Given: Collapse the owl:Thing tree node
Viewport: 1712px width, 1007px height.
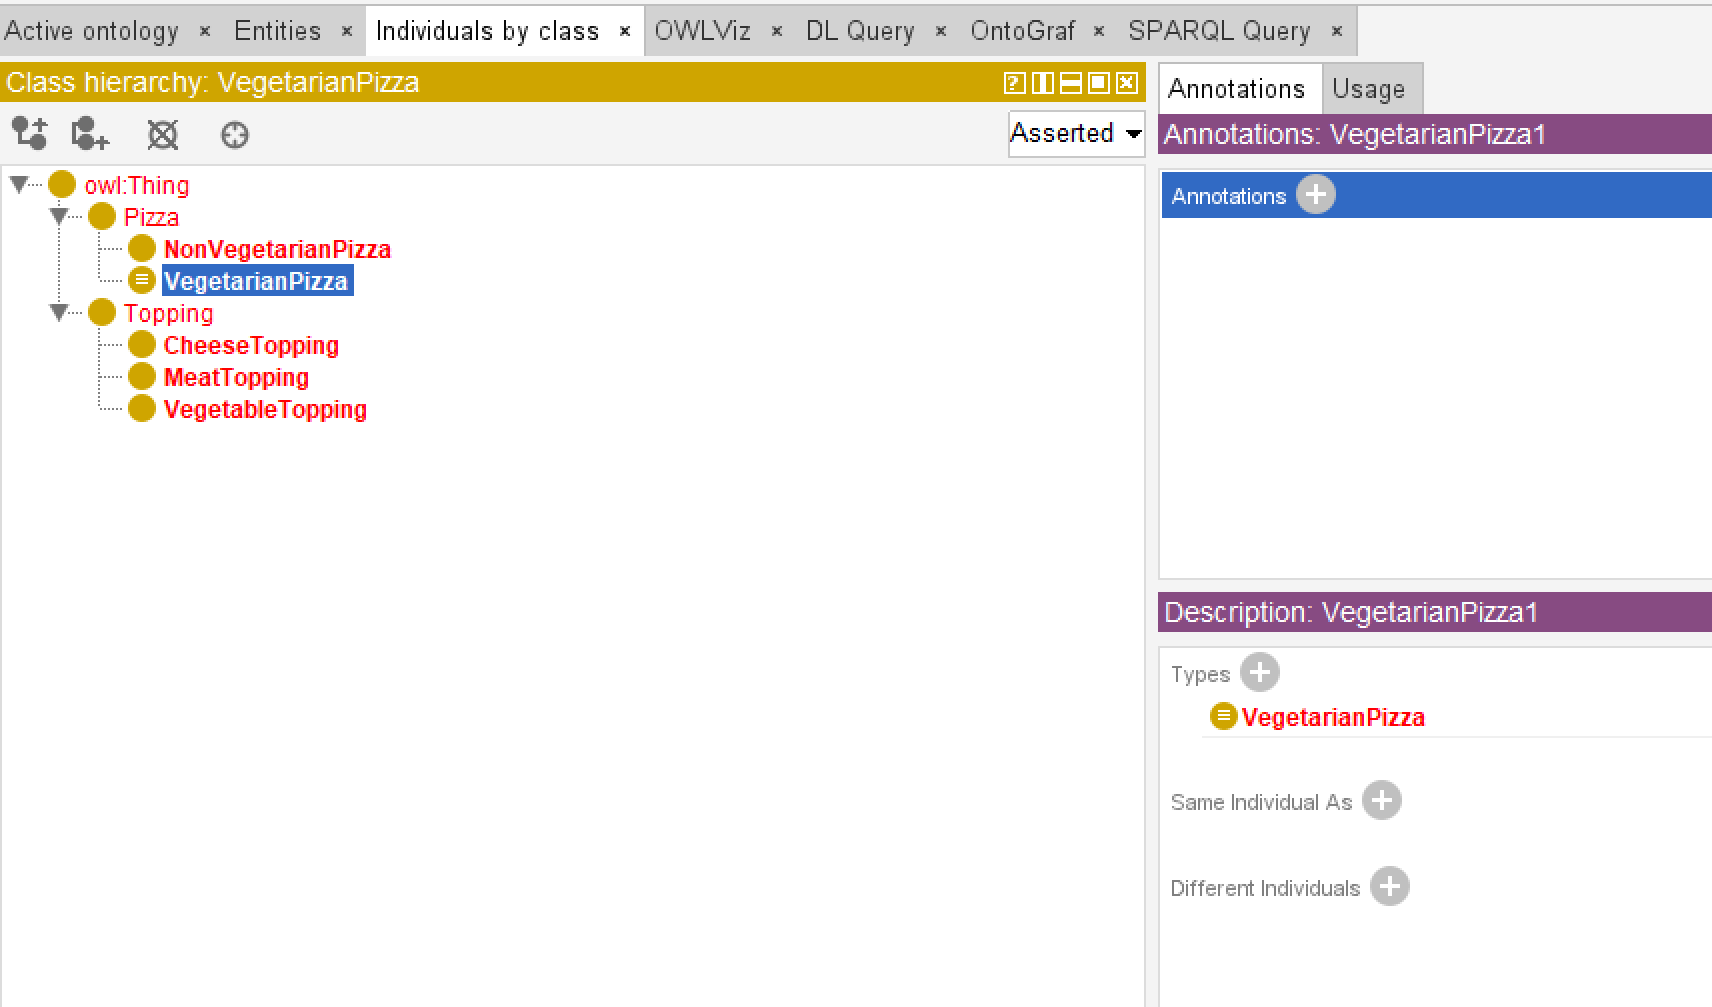Looking at the screenshot, I should 19,184.
